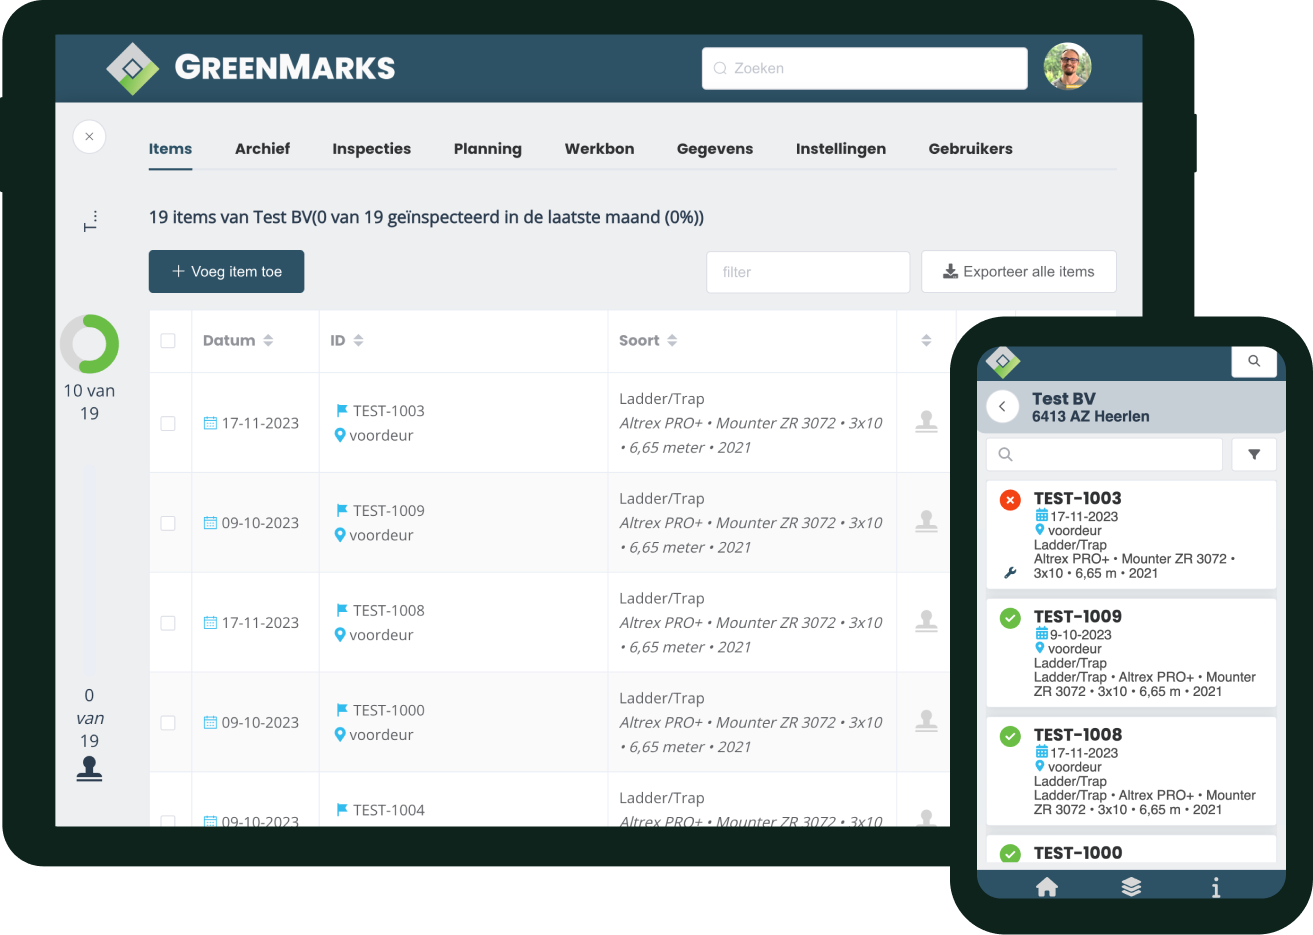Click the flag icon beside TEST-1003
The height and width of the screenshot is (935, 1313).
tap(342, 410)
